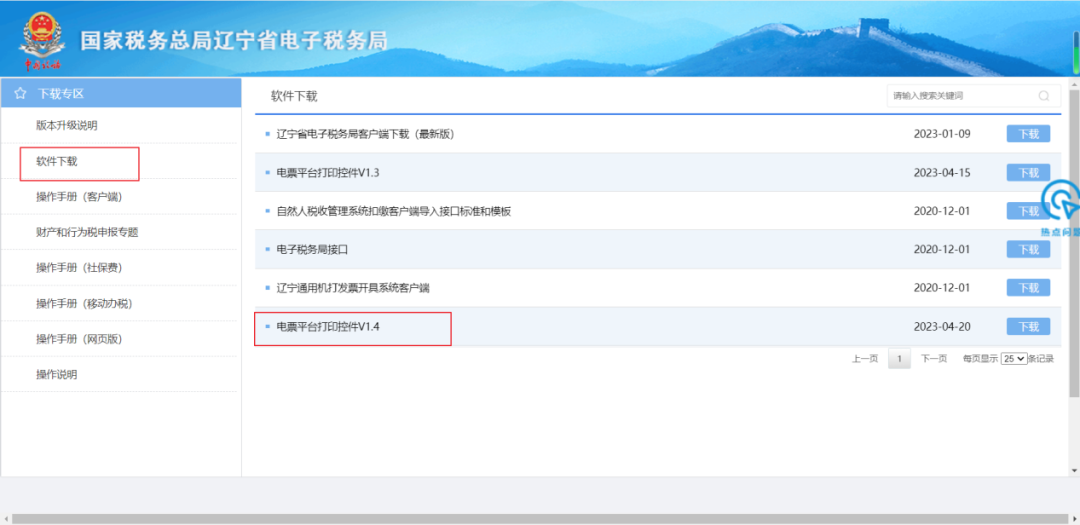This screenshot has height=525, width=1080.
Task: Open link 辽宁通用机打发票开具系统客户端
Action: (353, 287)
